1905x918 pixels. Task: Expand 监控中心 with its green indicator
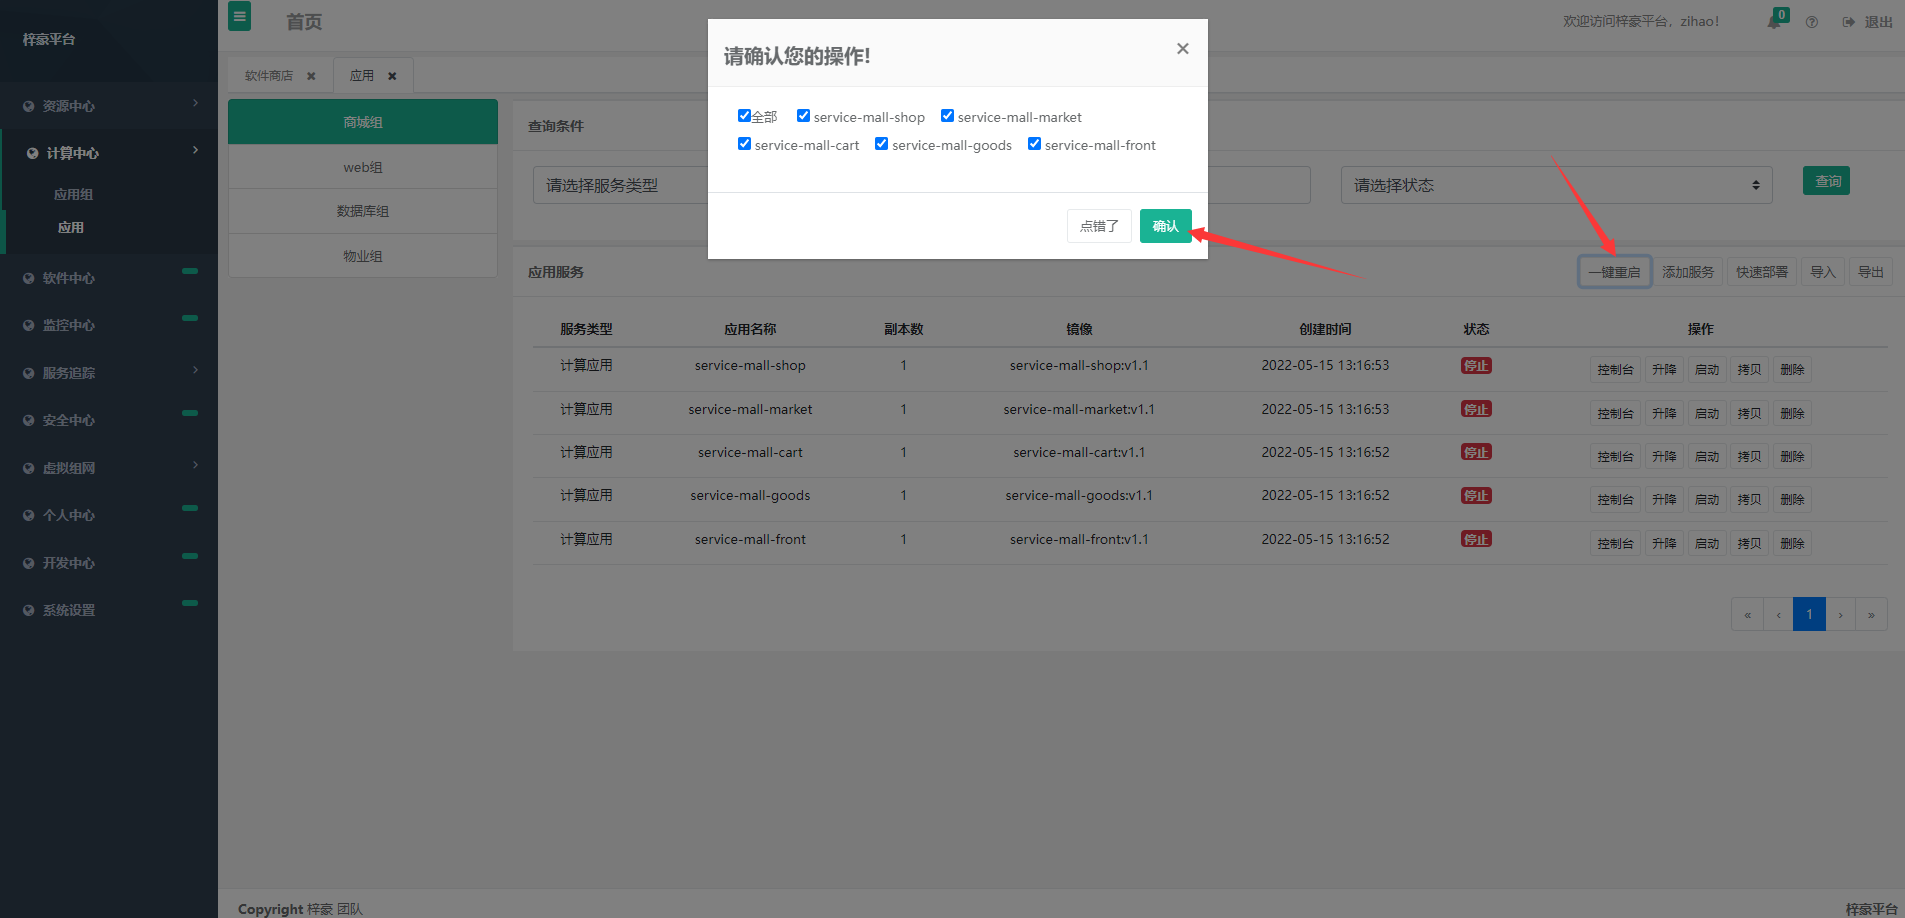click(190, 318)
